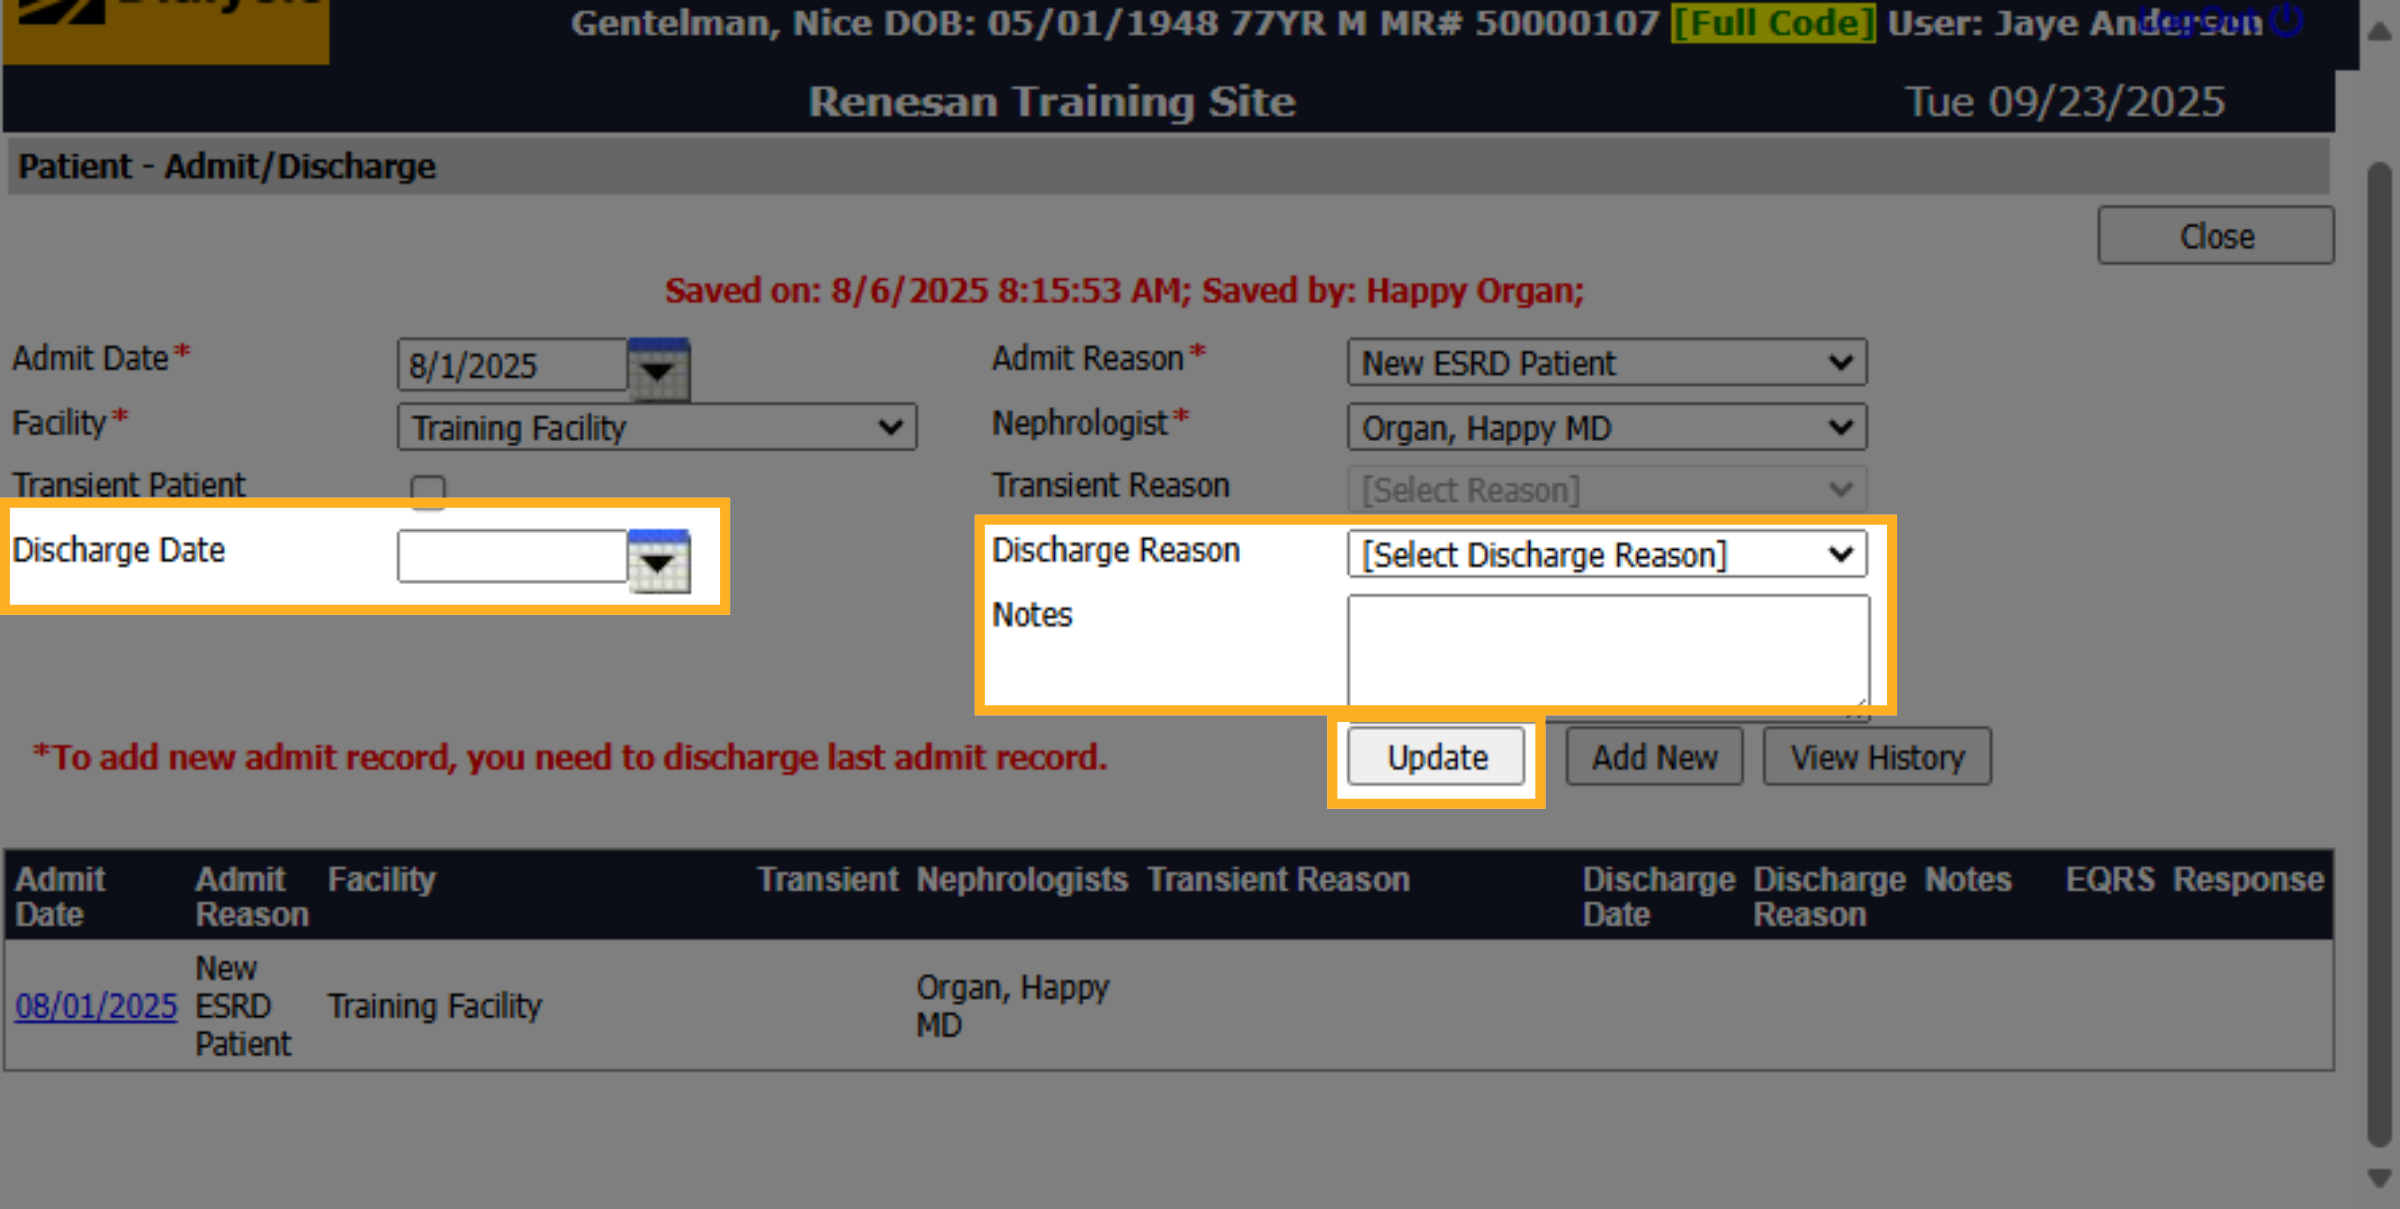Click into the Admit Date field
Viewport: 2400px width, 1209px height.
[512, 366]
